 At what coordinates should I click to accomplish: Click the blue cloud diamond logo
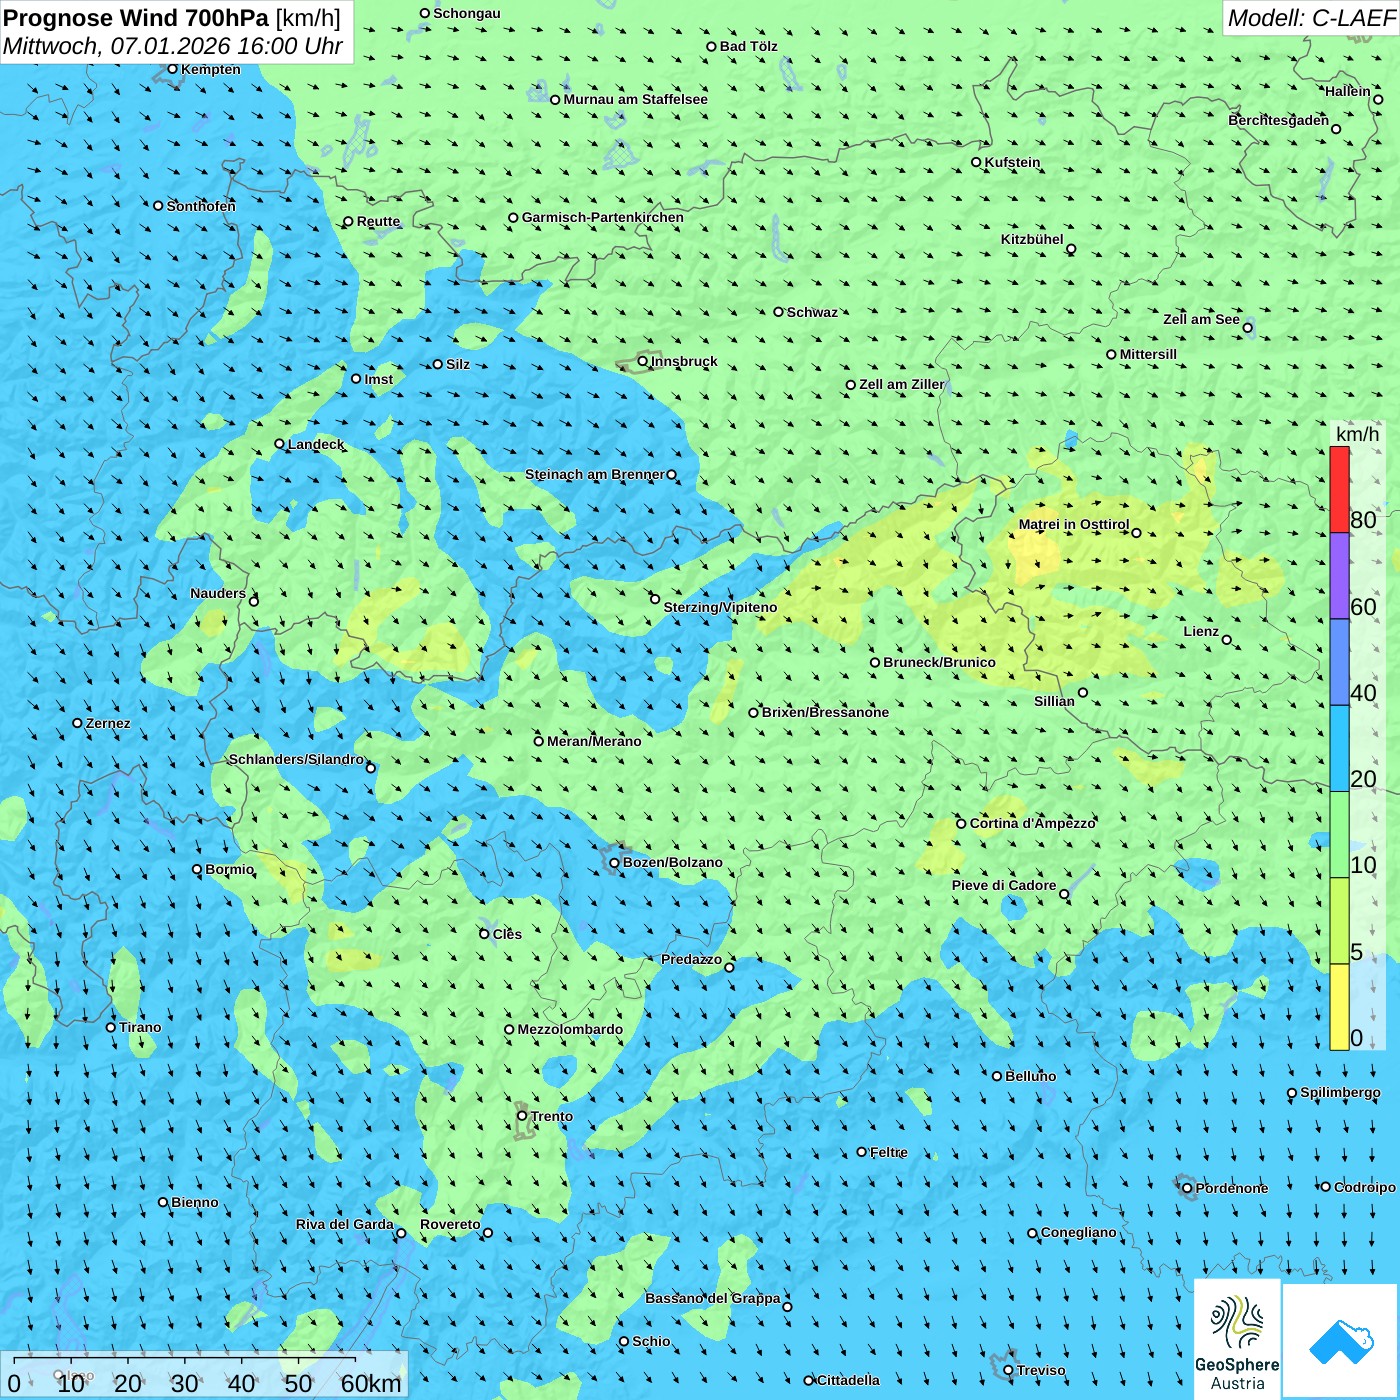click(x=1341, y=1341)
